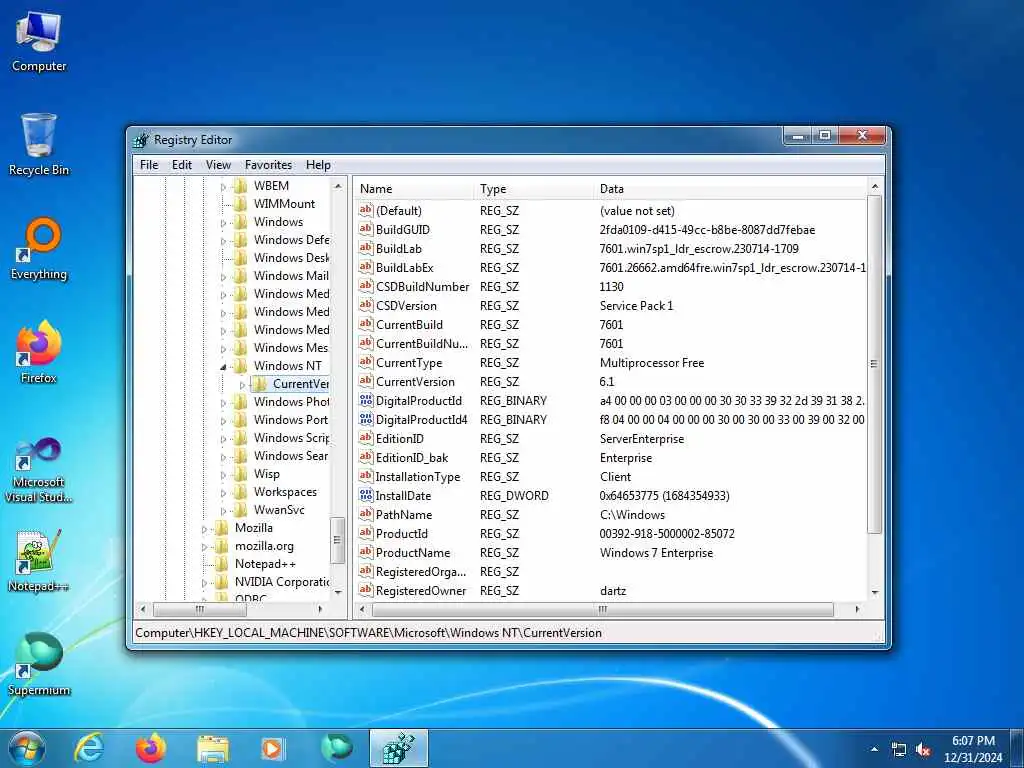Click the values pane horizontal scrollbar thumb

[603, 609]
